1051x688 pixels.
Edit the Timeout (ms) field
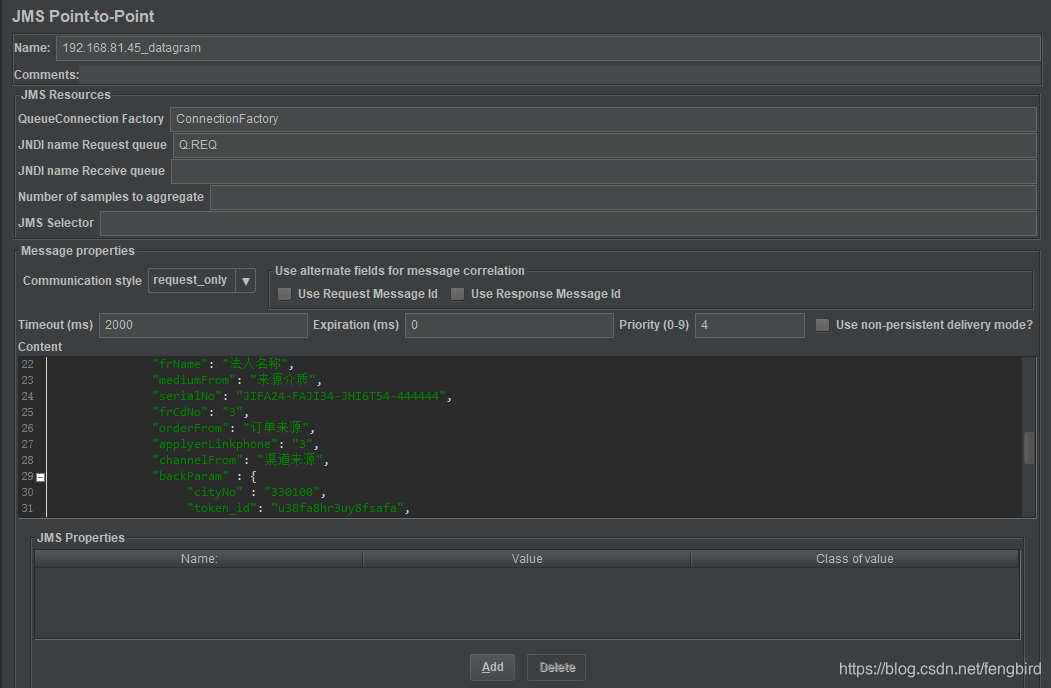tap(203, 325)
